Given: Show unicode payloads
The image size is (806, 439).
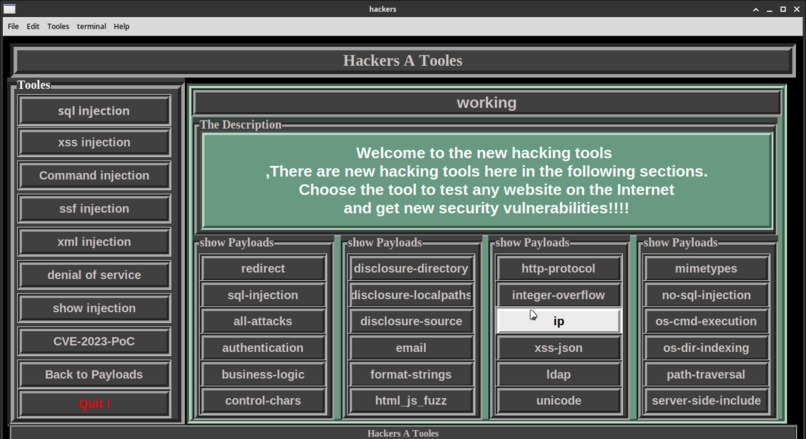Looking at the screenshot, I should point(559,400).
